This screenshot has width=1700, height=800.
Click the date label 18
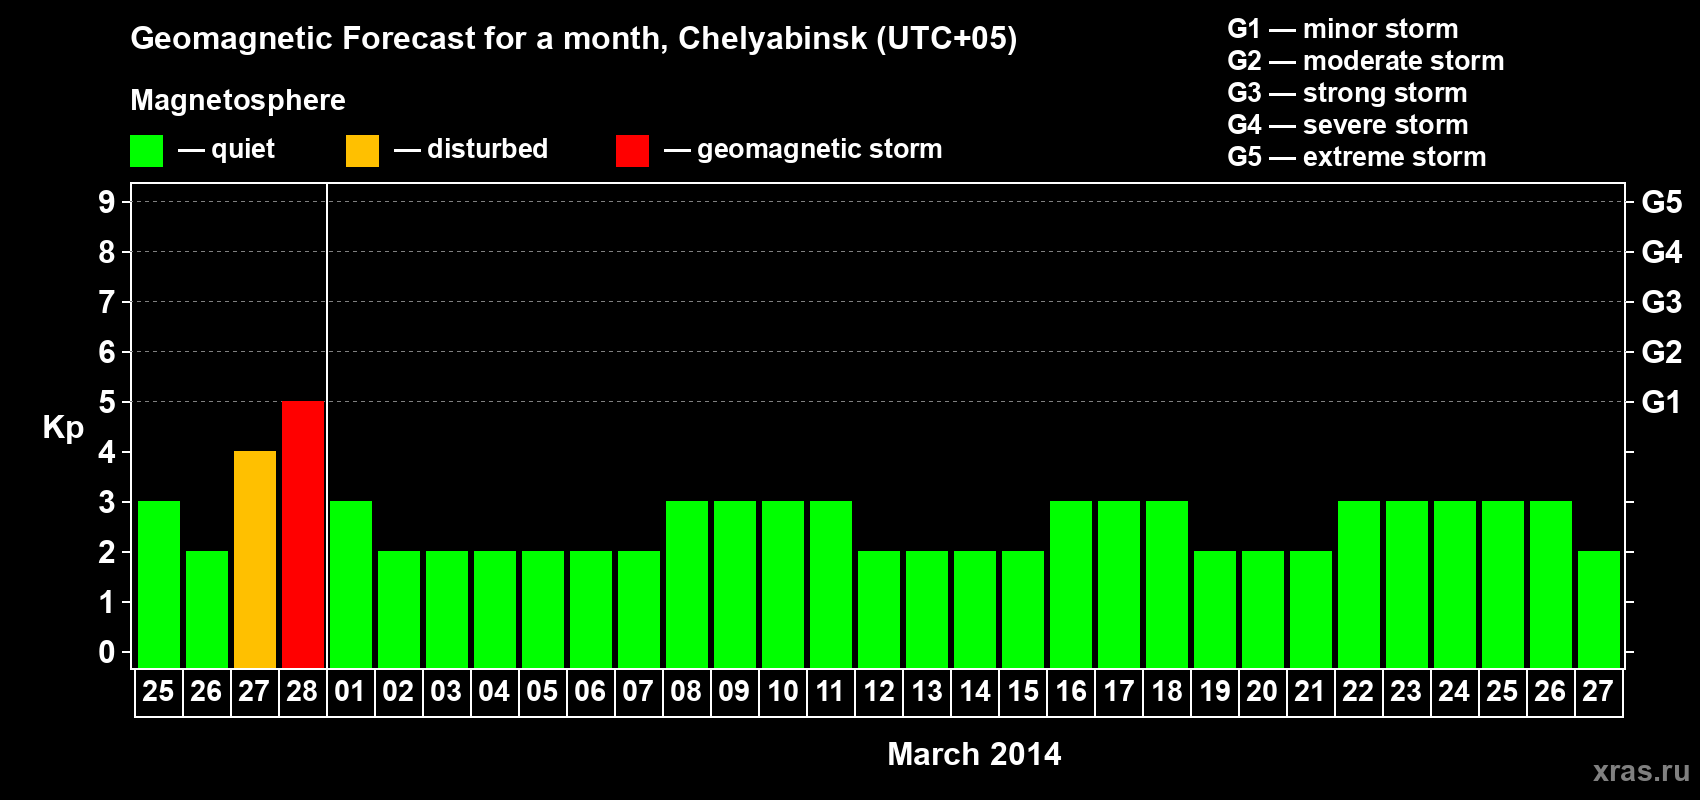[1167, 692]
